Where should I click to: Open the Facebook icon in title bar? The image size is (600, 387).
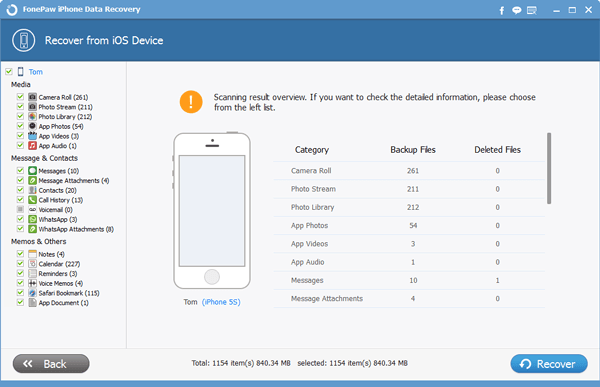tap(502, 10)
